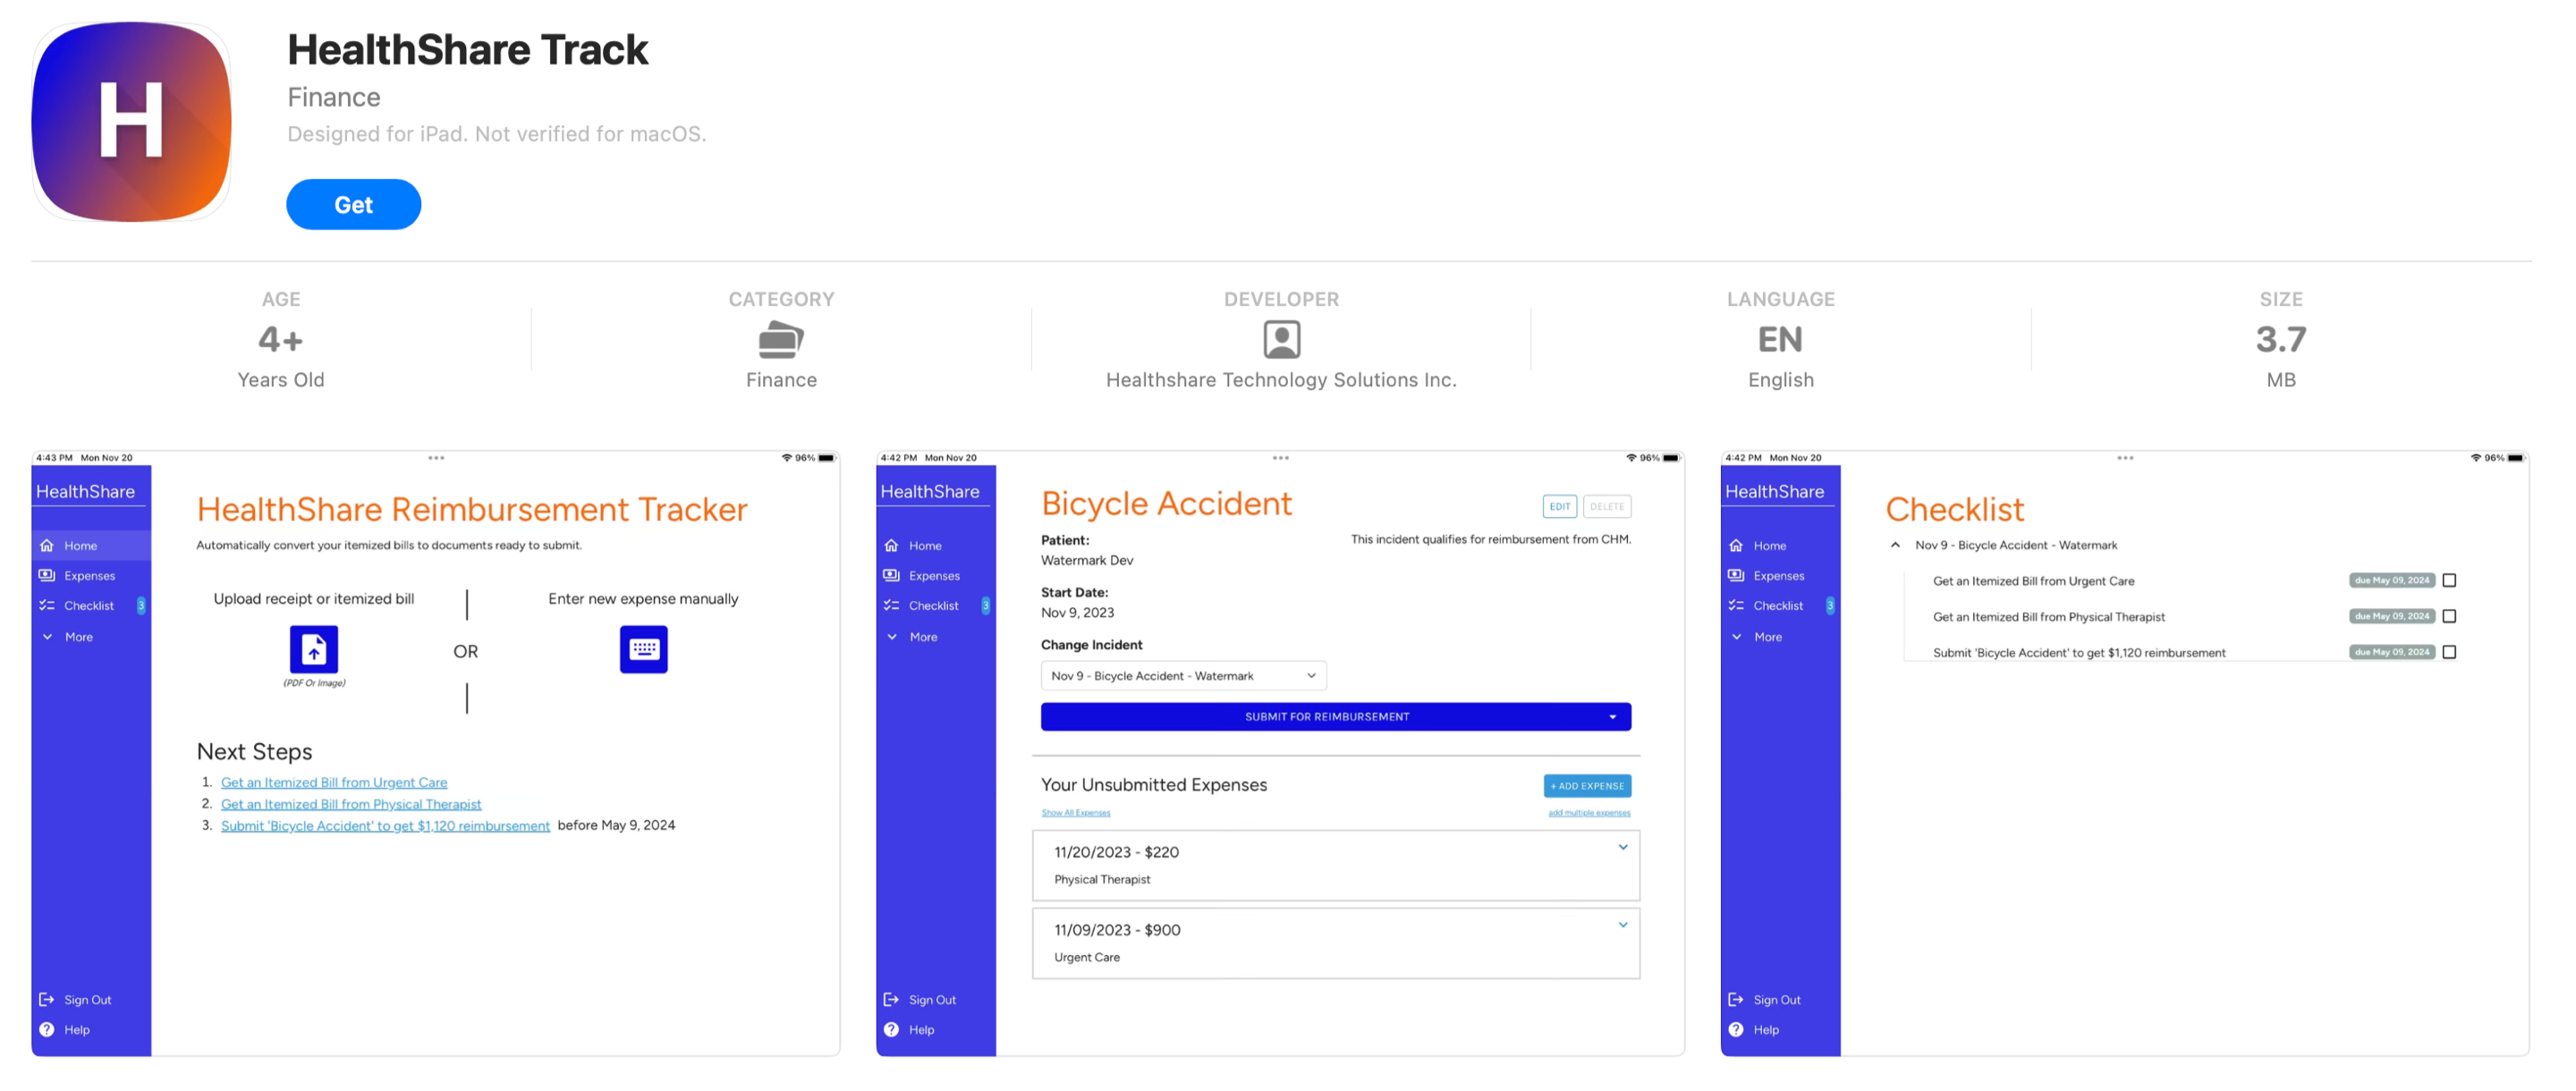Screen dimensions: 2576x1091
Task: Click the upload receipt file icon
Action: pos(313,650)
